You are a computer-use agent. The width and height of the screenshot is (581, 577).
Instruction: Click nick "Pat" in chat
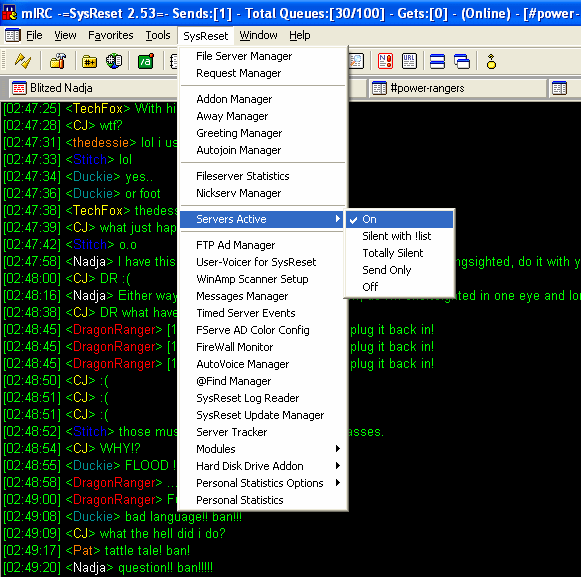point(83,551)
